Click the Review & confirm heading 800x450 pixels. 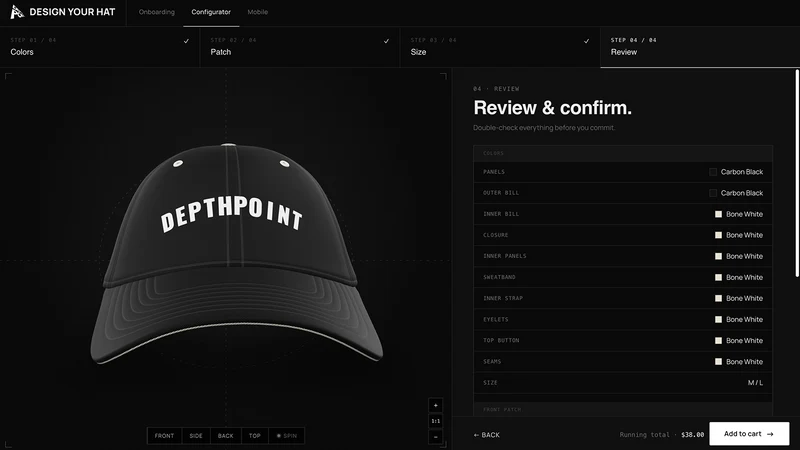pos(553,108)
